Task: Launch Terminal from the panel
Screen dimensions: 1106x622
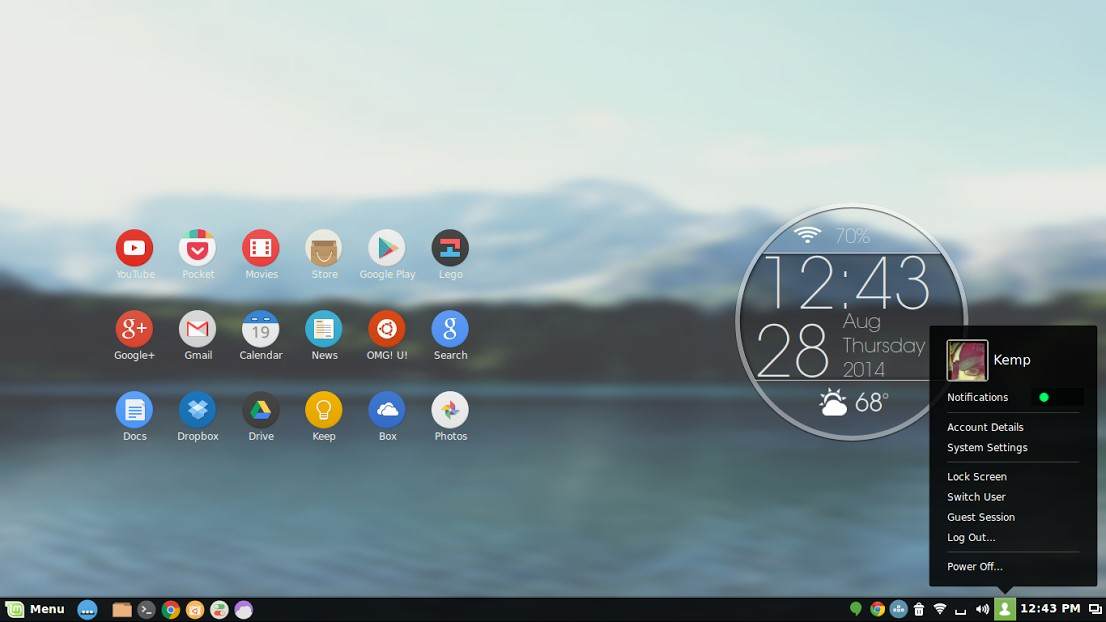Action: [x=147, y=609]
